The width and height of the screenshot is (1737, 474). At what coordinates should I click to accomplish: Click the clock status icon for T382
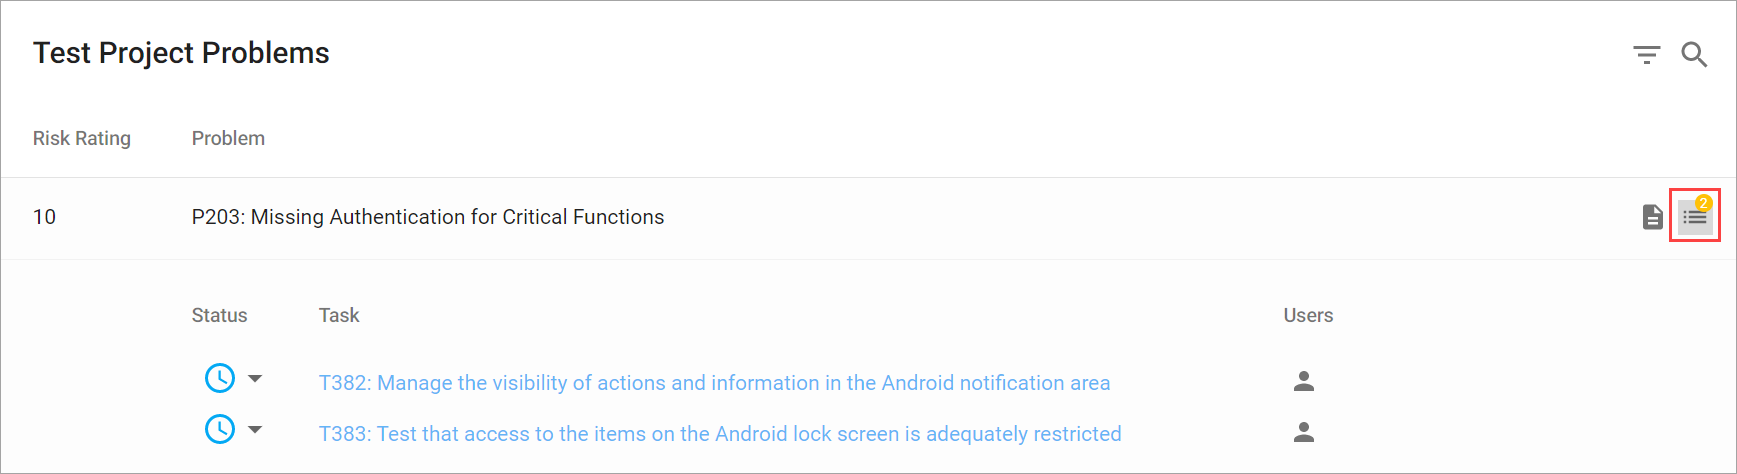coord(220,378)
